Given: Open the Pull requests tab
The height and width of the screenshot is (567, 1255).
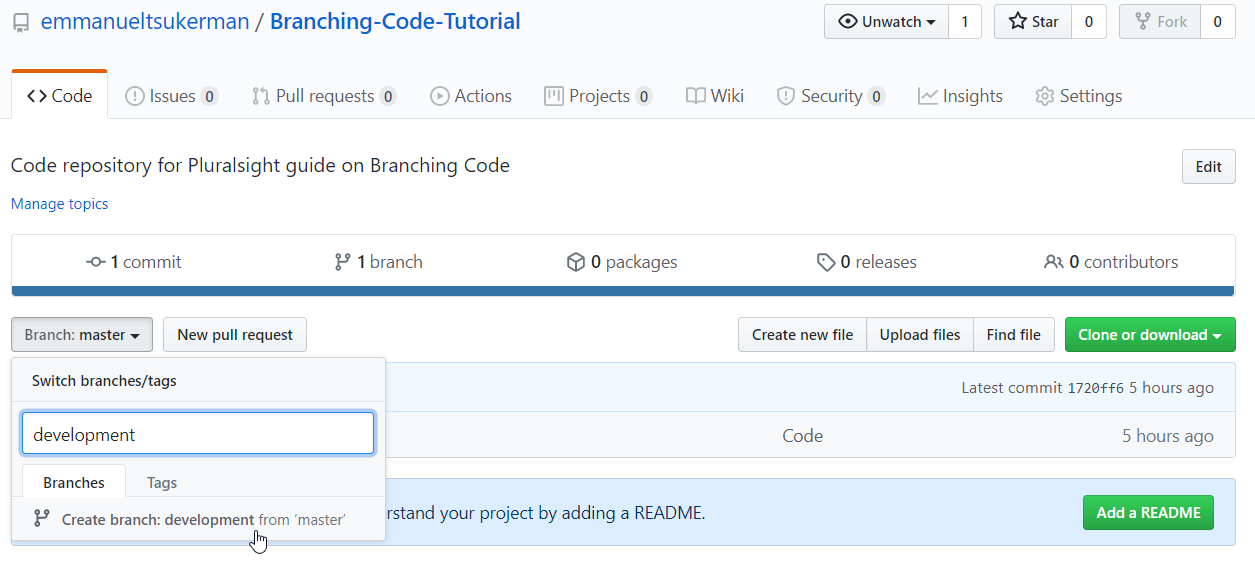Looking at the screenshot, I should pos(324,96).
